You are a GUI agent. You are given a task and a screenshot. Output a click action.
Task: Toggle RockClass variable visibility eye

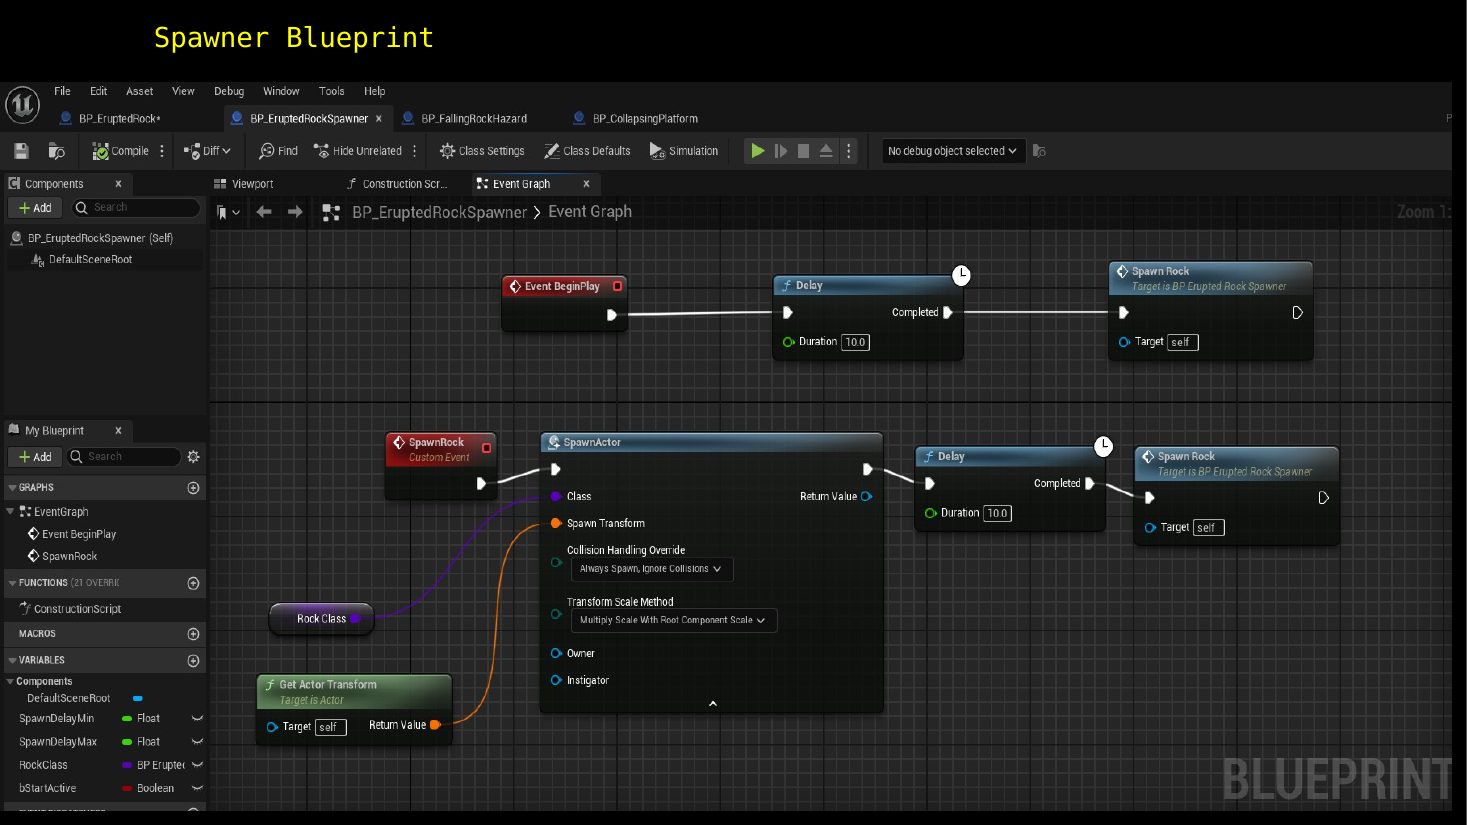point(197,765)
